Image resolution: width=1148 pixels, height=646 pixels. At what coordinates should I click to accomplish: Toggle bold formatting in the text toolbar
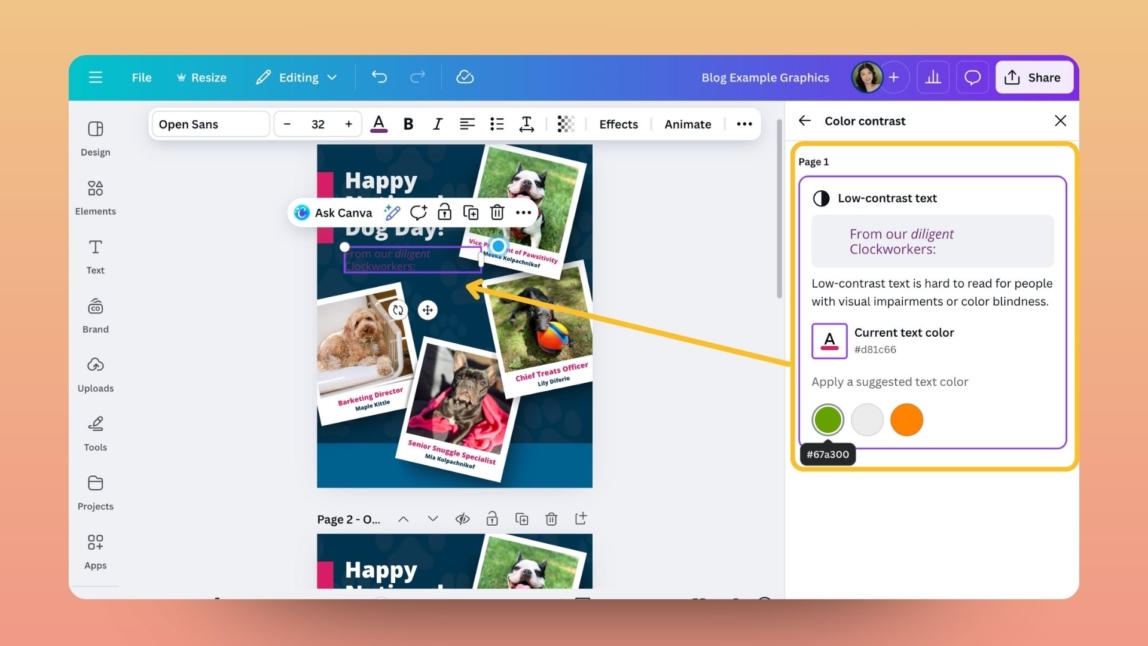coord(408,123)
